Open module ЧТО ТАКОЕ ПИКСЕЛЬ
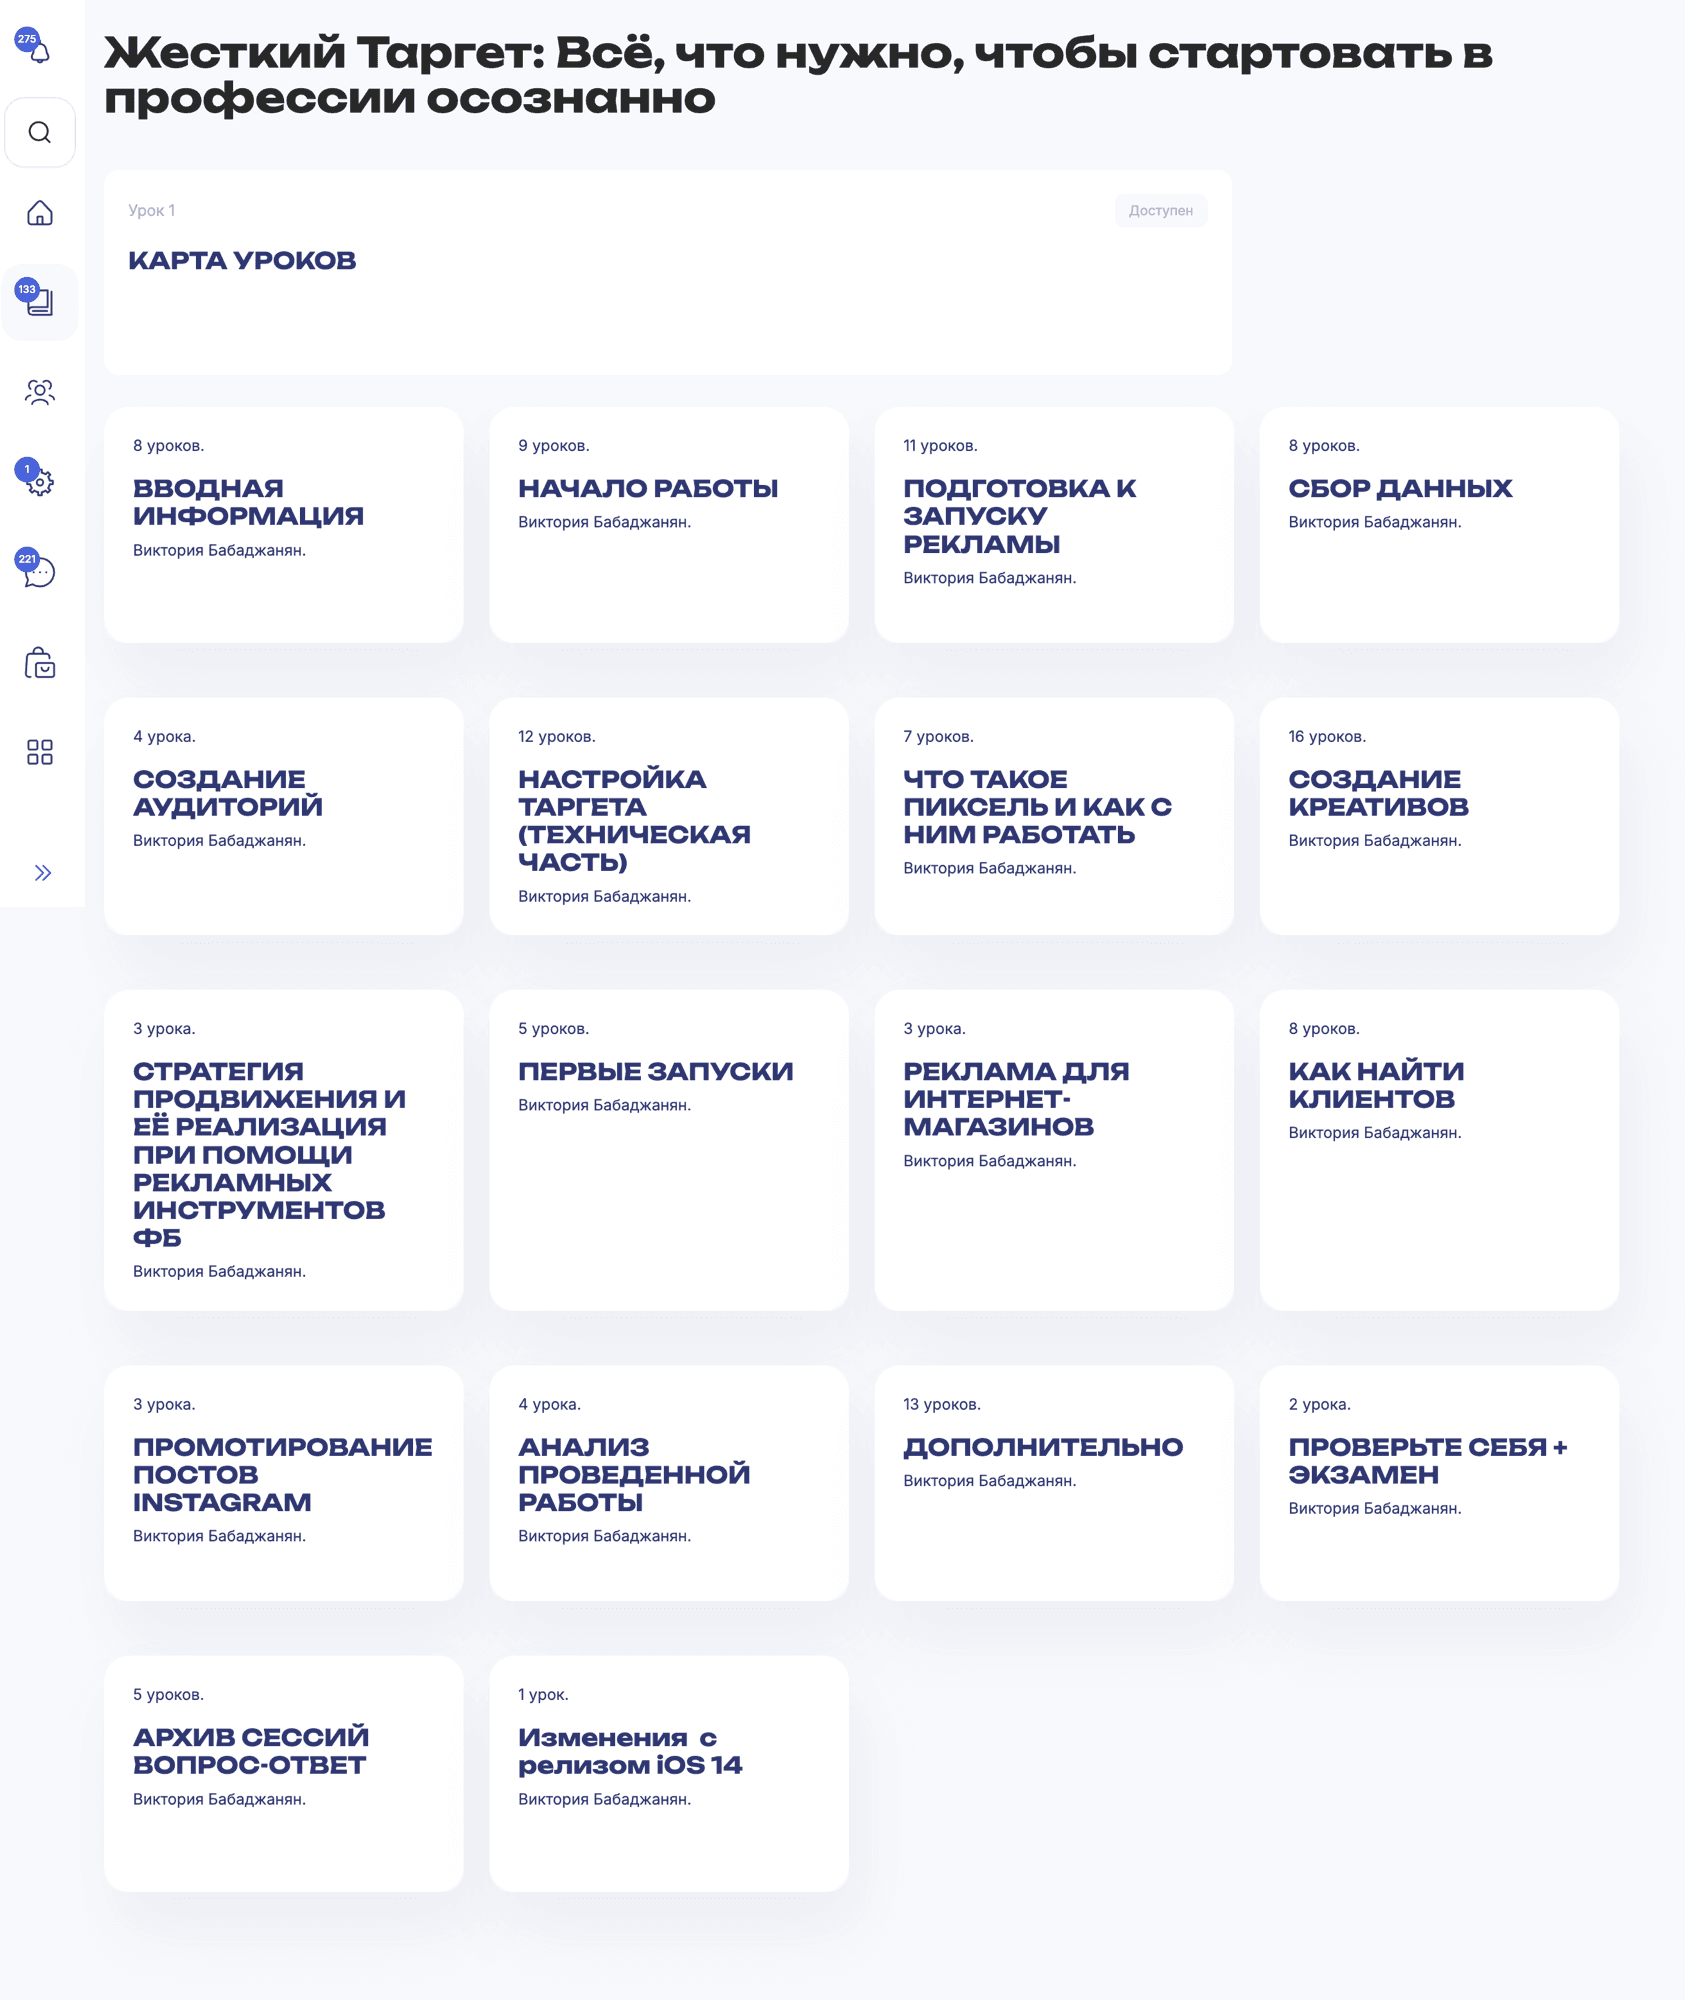The width and height of the screenshot is (1685, 2000). [x=1053, y=816]
